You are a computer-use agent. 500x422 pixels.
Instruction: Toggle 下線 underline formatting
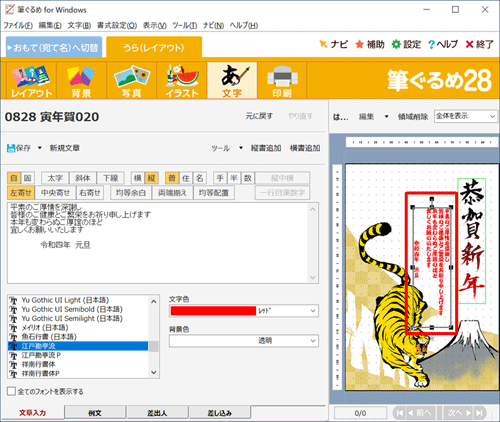(x=110, y=178)
